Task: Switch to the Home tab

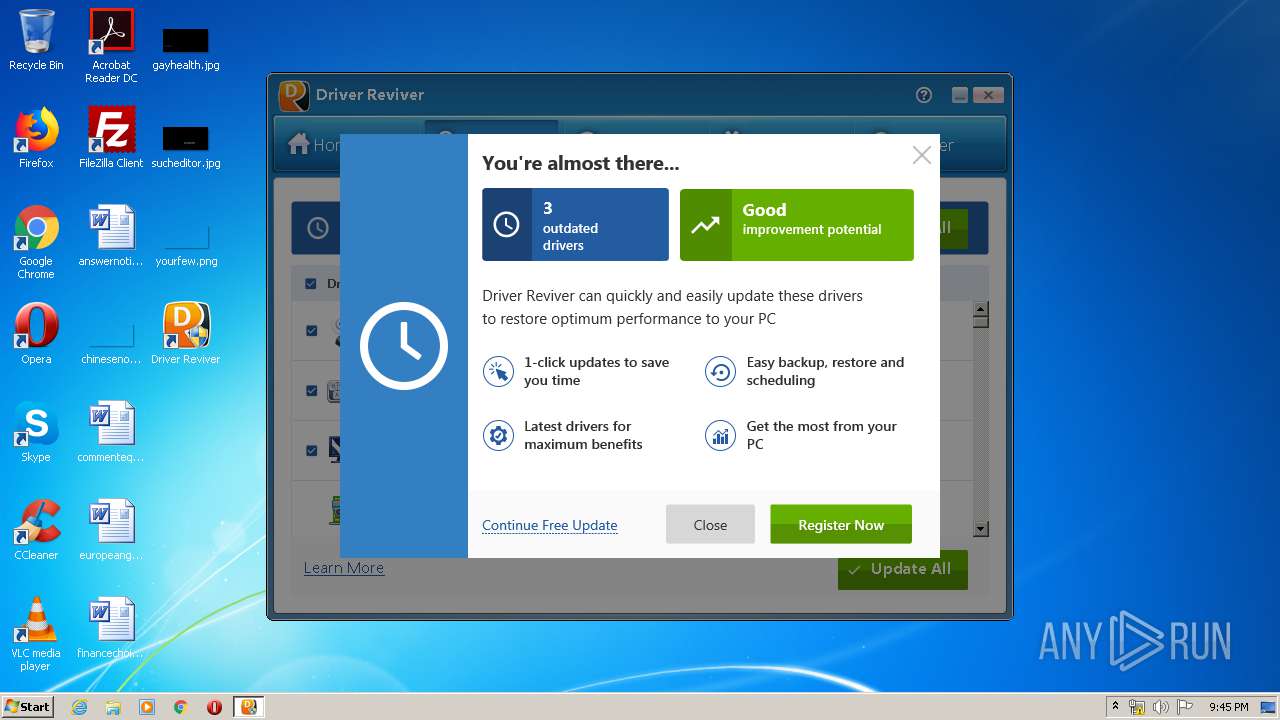Action: [314, 145]
